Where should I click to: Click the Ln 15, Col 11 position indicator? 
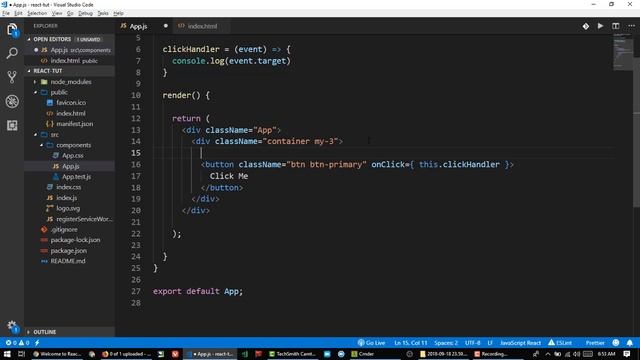[411, 343]
